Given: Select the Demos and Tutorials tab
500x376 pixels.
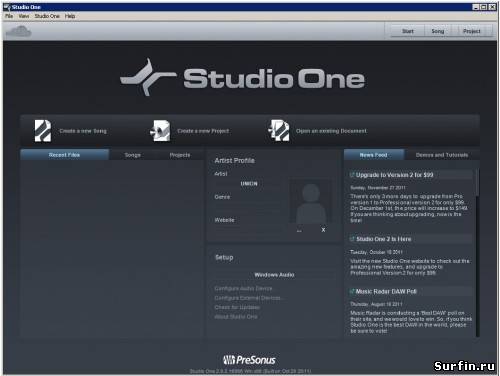Looking at the screenshot, I should pos(442,155).
